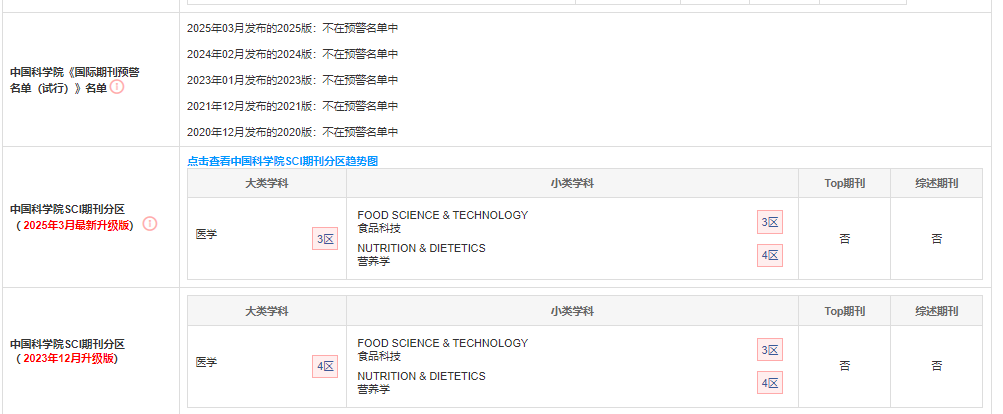Click 4区 badge for NUTRITION & DIETETICS 2023

coord(770,383)
